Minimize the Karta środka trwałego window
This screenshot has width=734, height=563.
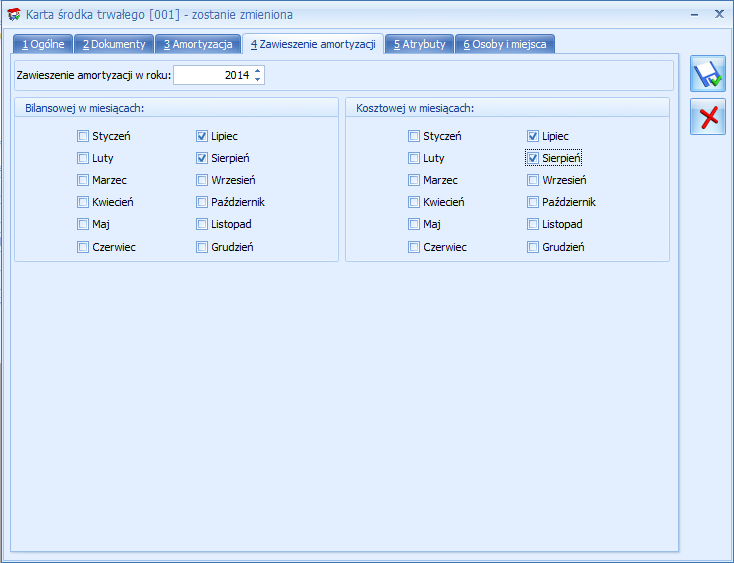[695, 15]
